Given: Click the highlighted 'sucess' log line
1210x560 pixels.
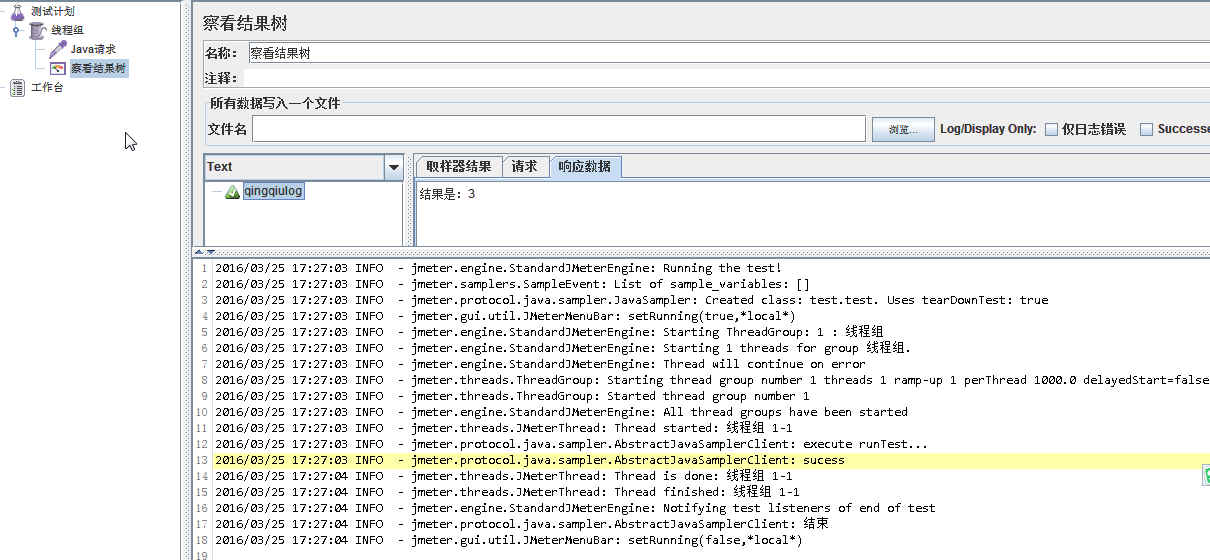Looking at the screenshot, I should (529, 460).
